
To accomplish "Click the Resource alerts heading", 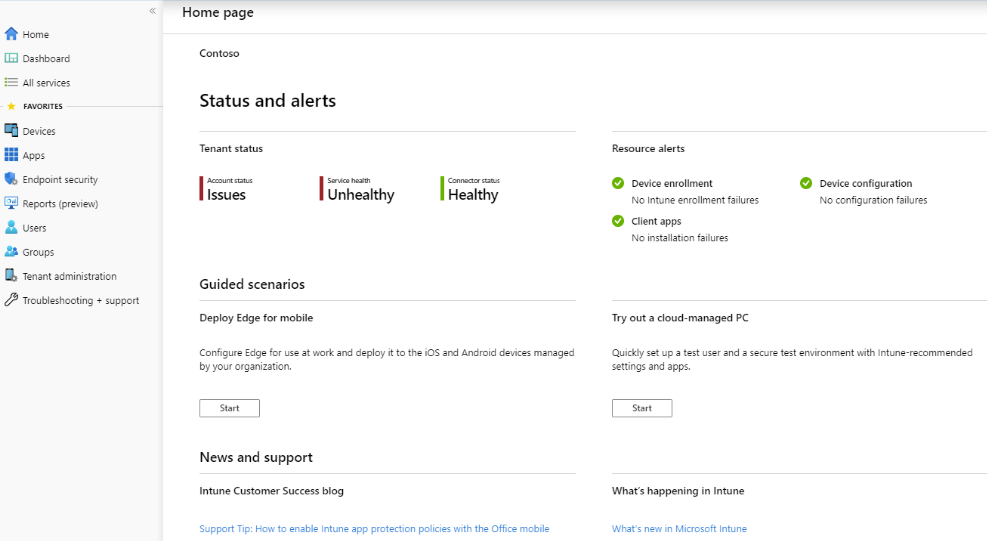I will click(x=648, y=149).
